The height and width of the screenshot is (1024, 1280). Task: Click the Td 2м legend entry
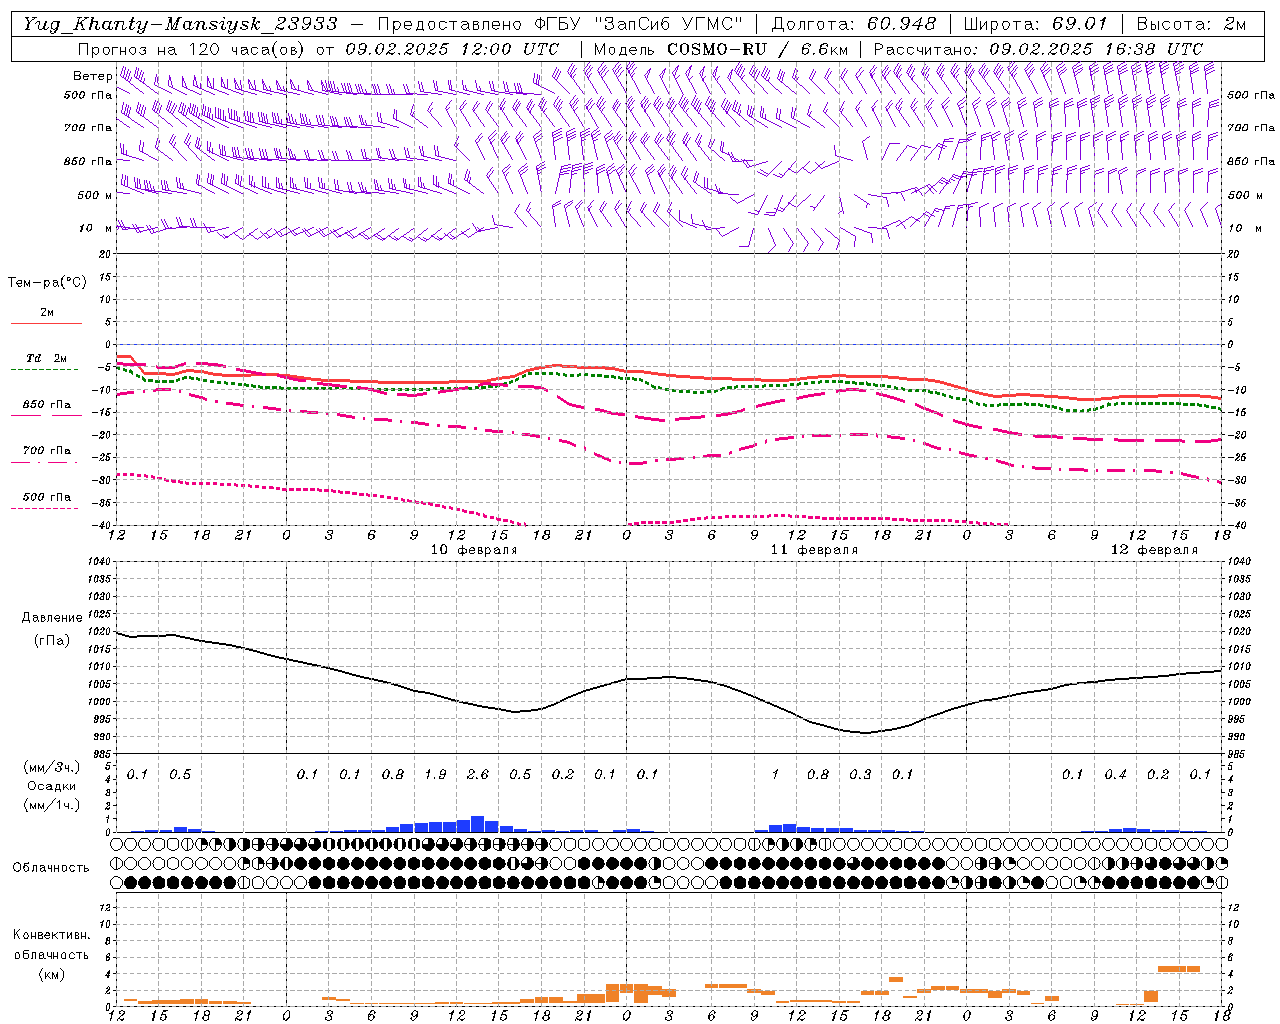pyautogui.click(x=46, y=358)
